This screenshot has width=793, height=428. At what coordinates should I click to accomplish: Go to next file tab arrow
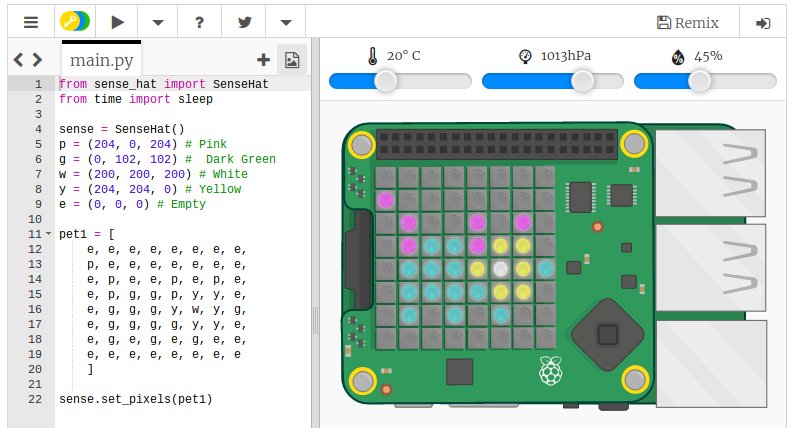(x=37, y=60)
